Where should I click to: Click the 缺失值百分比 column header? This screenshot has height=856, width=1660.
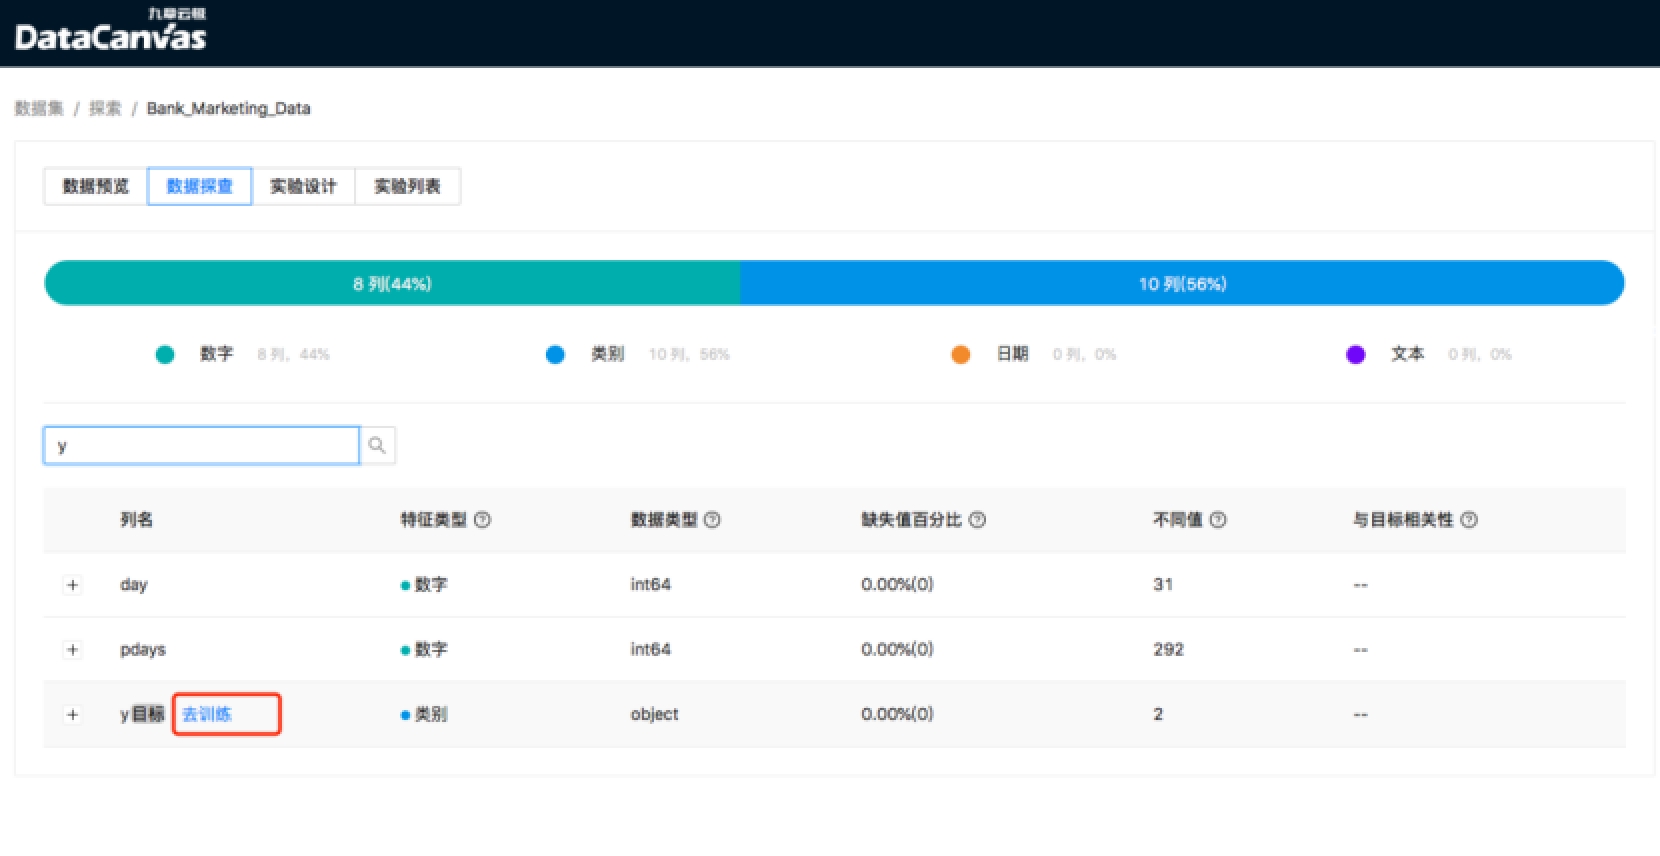point(912,520)
